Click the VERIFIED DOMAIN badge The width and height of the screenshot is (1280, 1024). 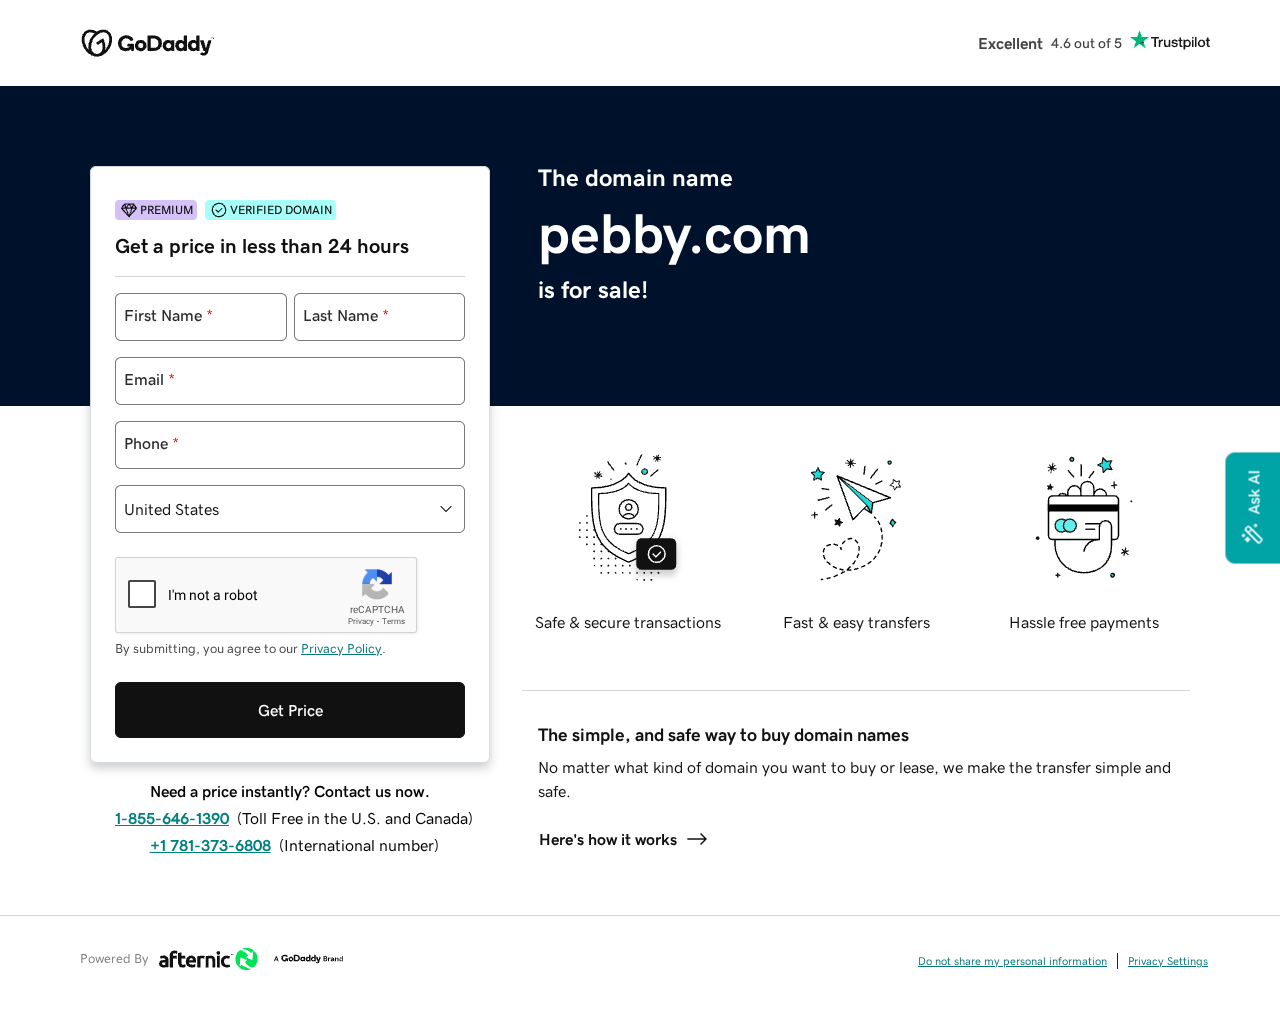[270, 208]
